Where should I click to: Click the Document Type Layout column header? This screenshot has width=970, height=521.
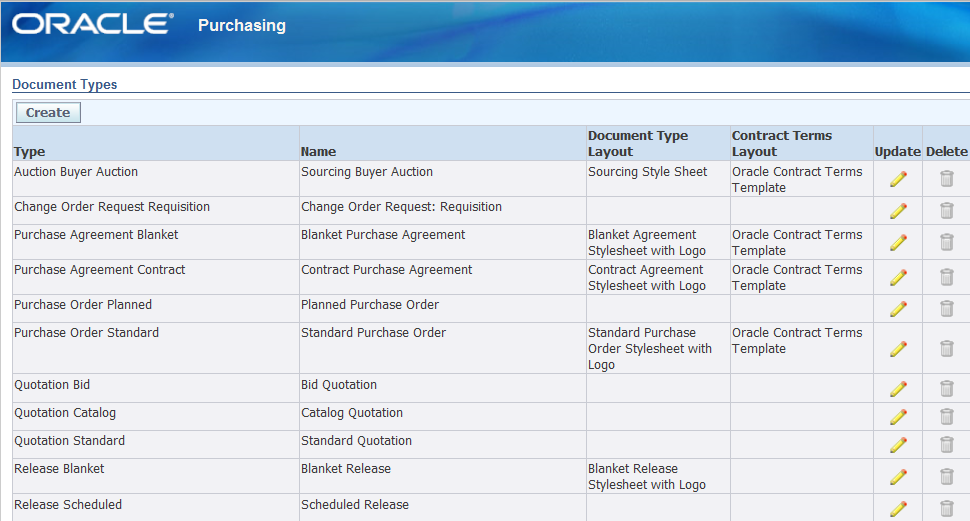[637, 143]
